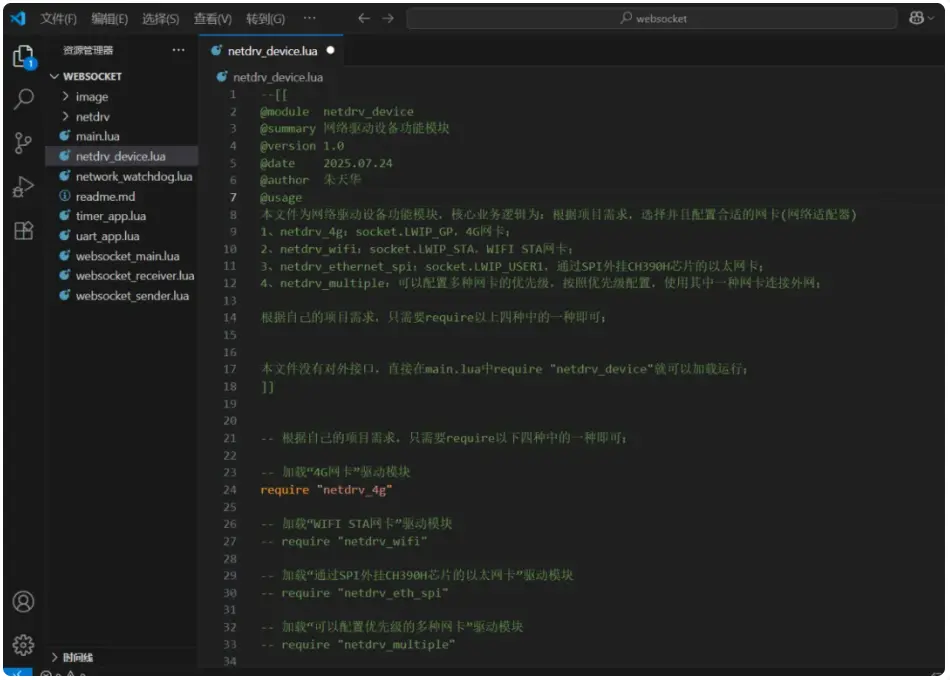Click commented require "netdrv_eth_spi" line
This screenshot has height=680, width=950.
click(354, 593)
